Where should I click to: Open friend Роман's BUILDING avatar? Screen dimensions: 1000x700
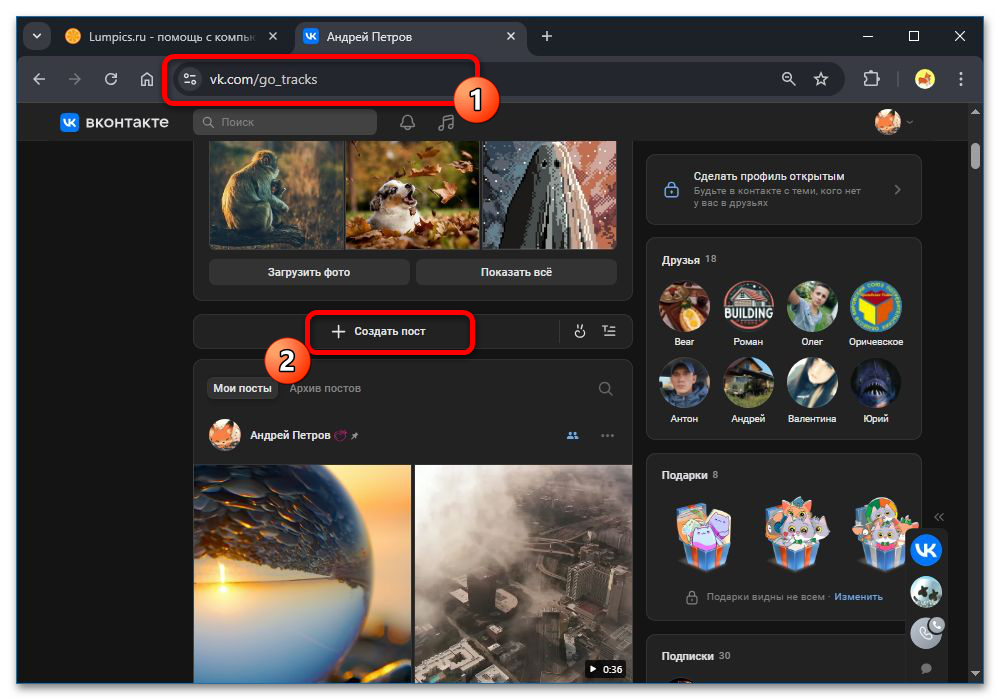748,306
